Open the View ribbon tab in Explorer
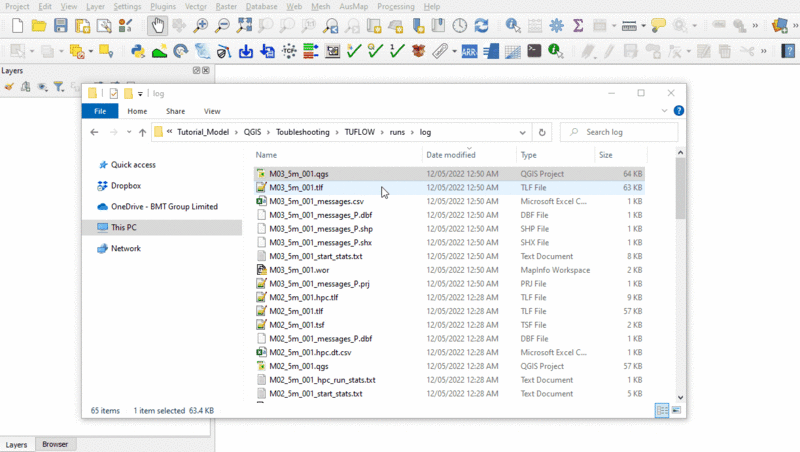The image size is (800, 452). [x=212, y=111]
